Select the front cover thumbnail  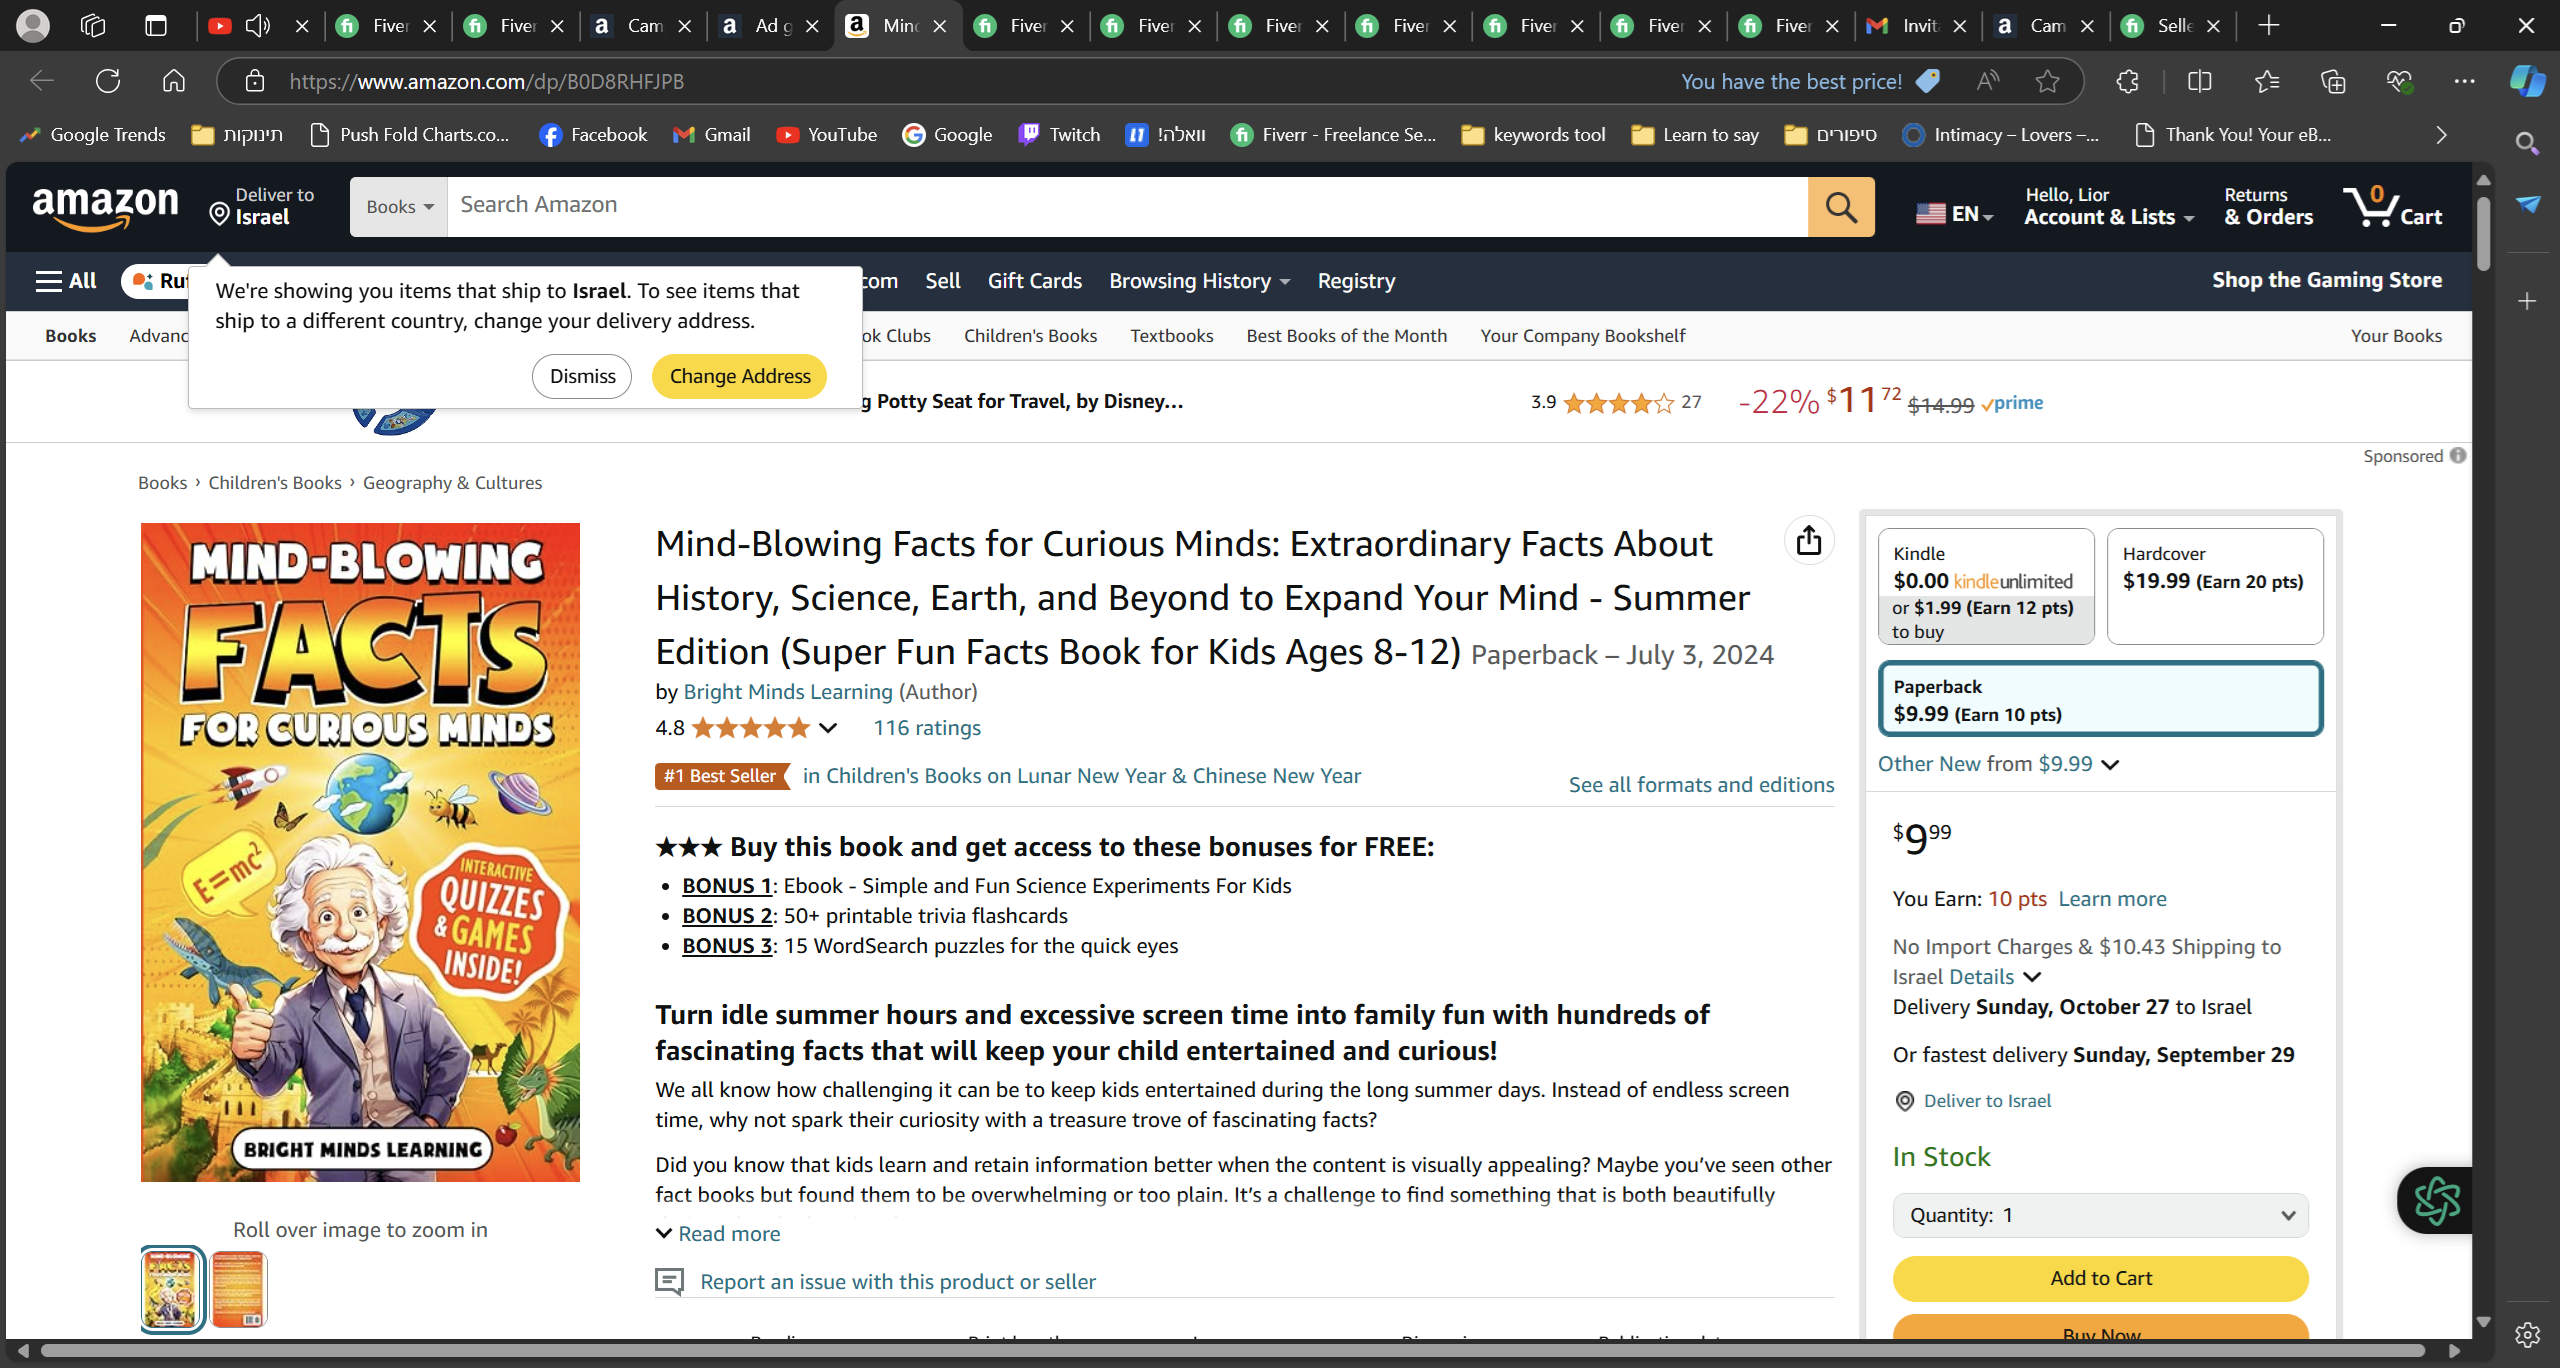[172, 1289]
